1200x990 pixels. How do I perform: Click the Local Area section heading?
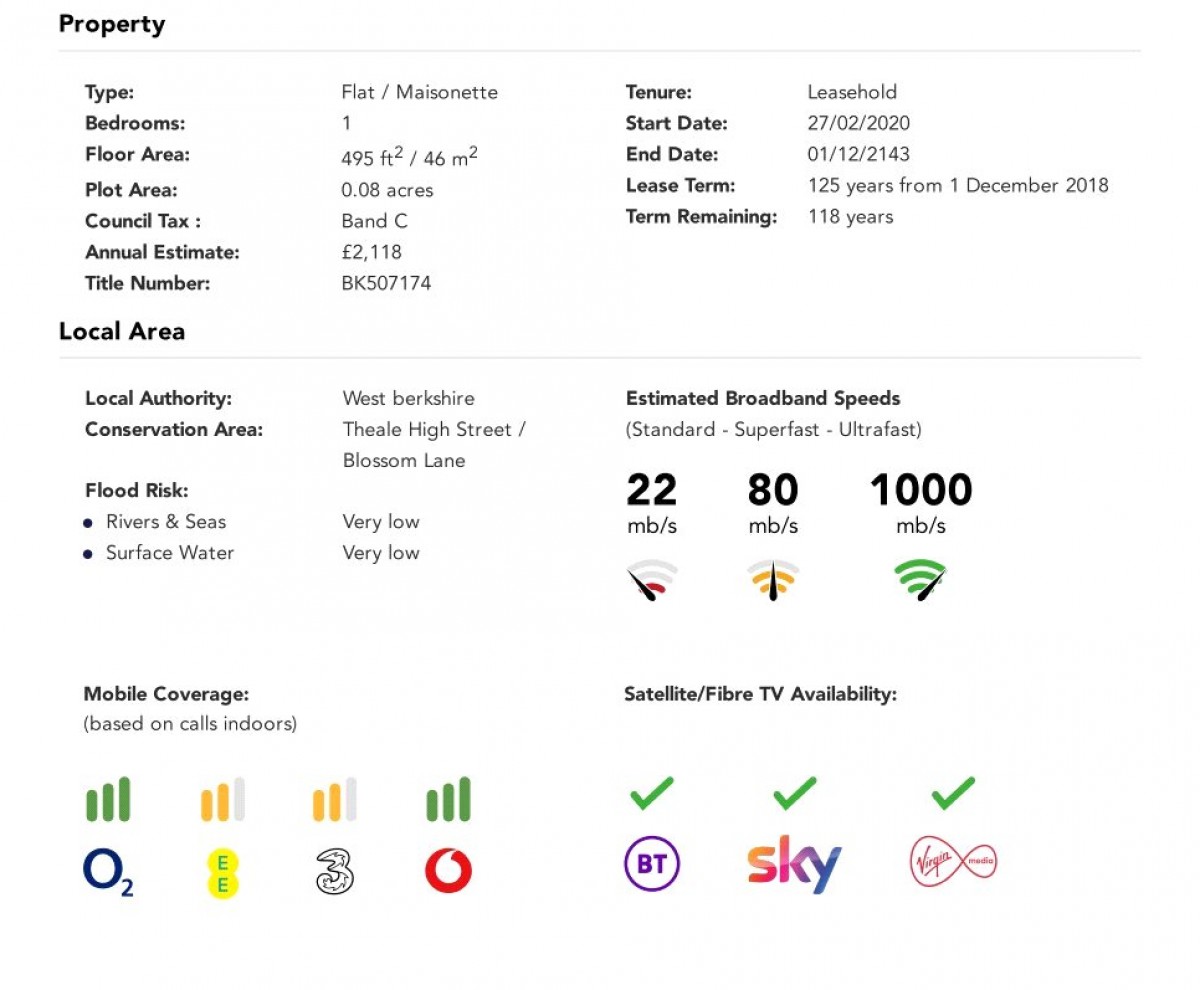[x=122, y=331]
